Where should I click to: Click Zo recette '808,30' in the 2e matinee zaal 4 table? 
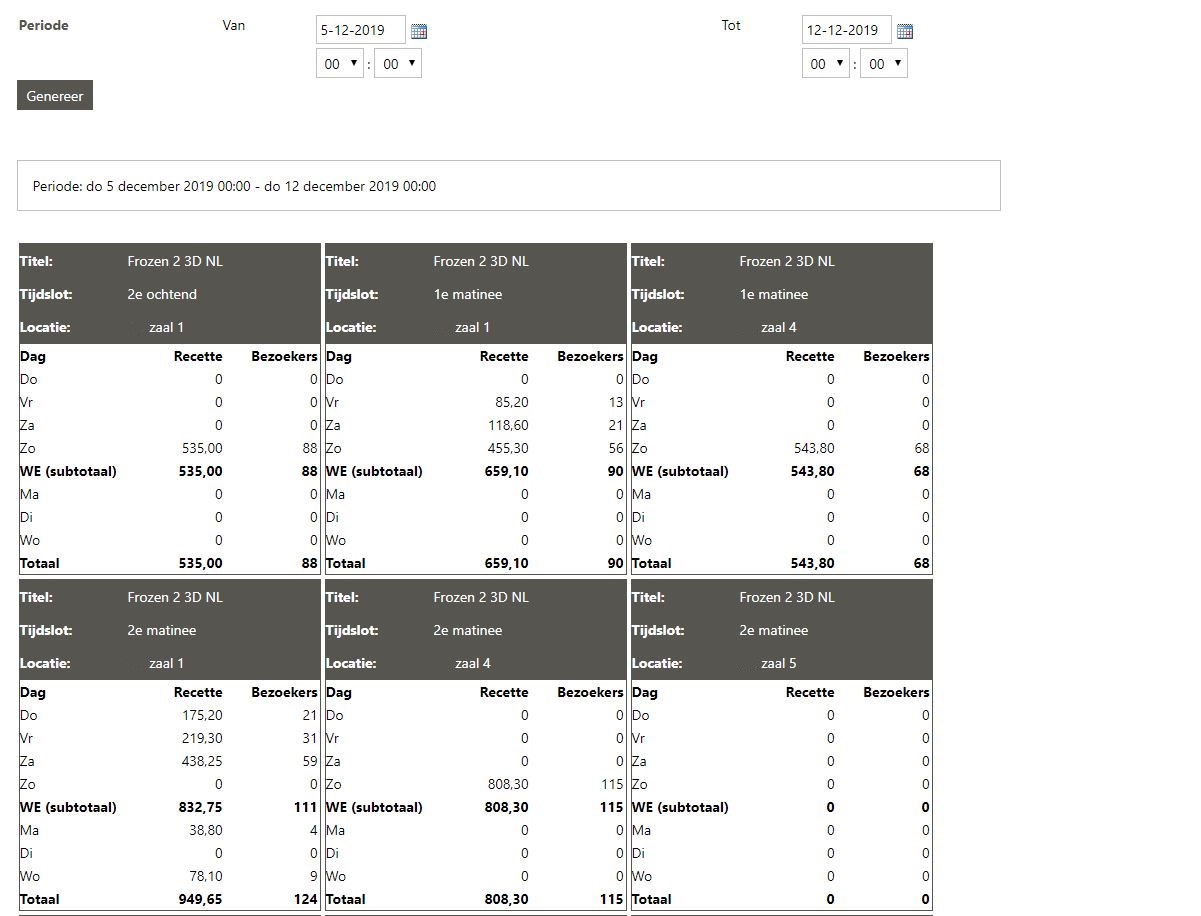[x=507, y=784]
